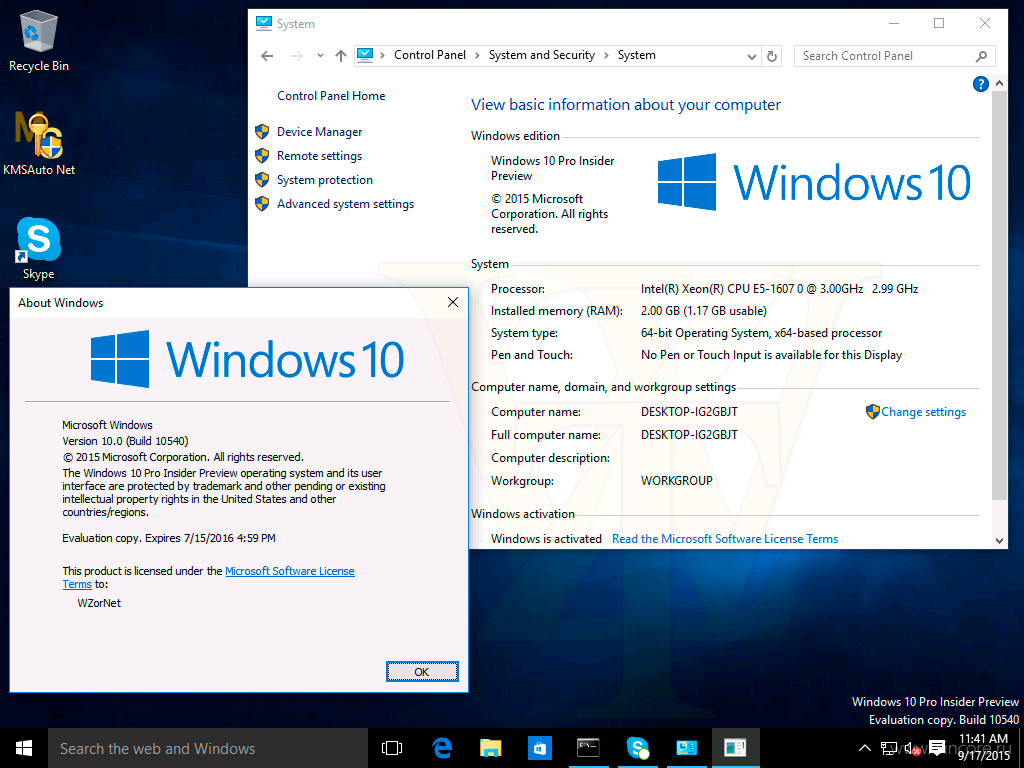Screen dimensions: 1024x768
Task: Minimize the System window
Action: (x=895, y=24)
